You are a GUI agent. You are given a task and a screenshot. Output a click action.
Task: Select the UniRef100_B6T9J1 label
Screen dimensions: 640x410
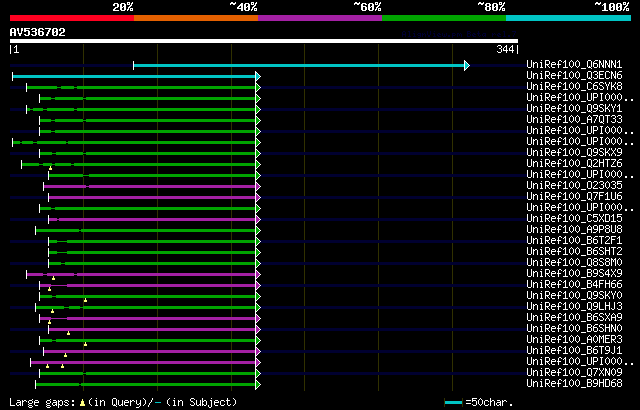pos(574,351)
